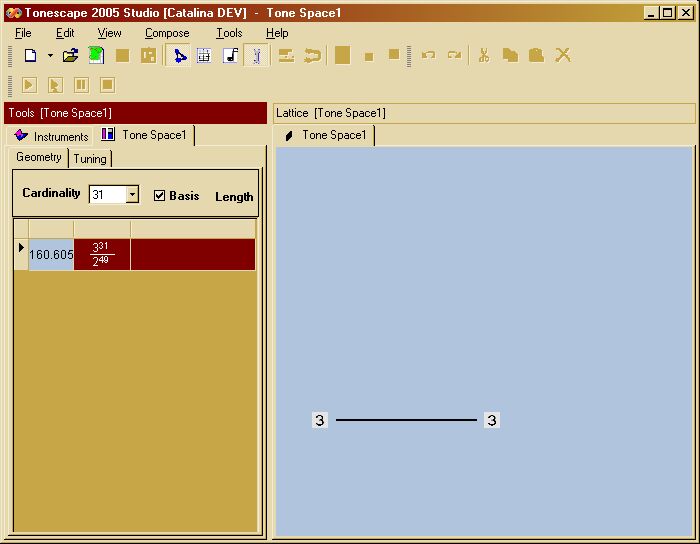Screen dimensions: 700x544
Task: Select the Geometry tab
Action: pyautogui.click(x=38, y=157)
